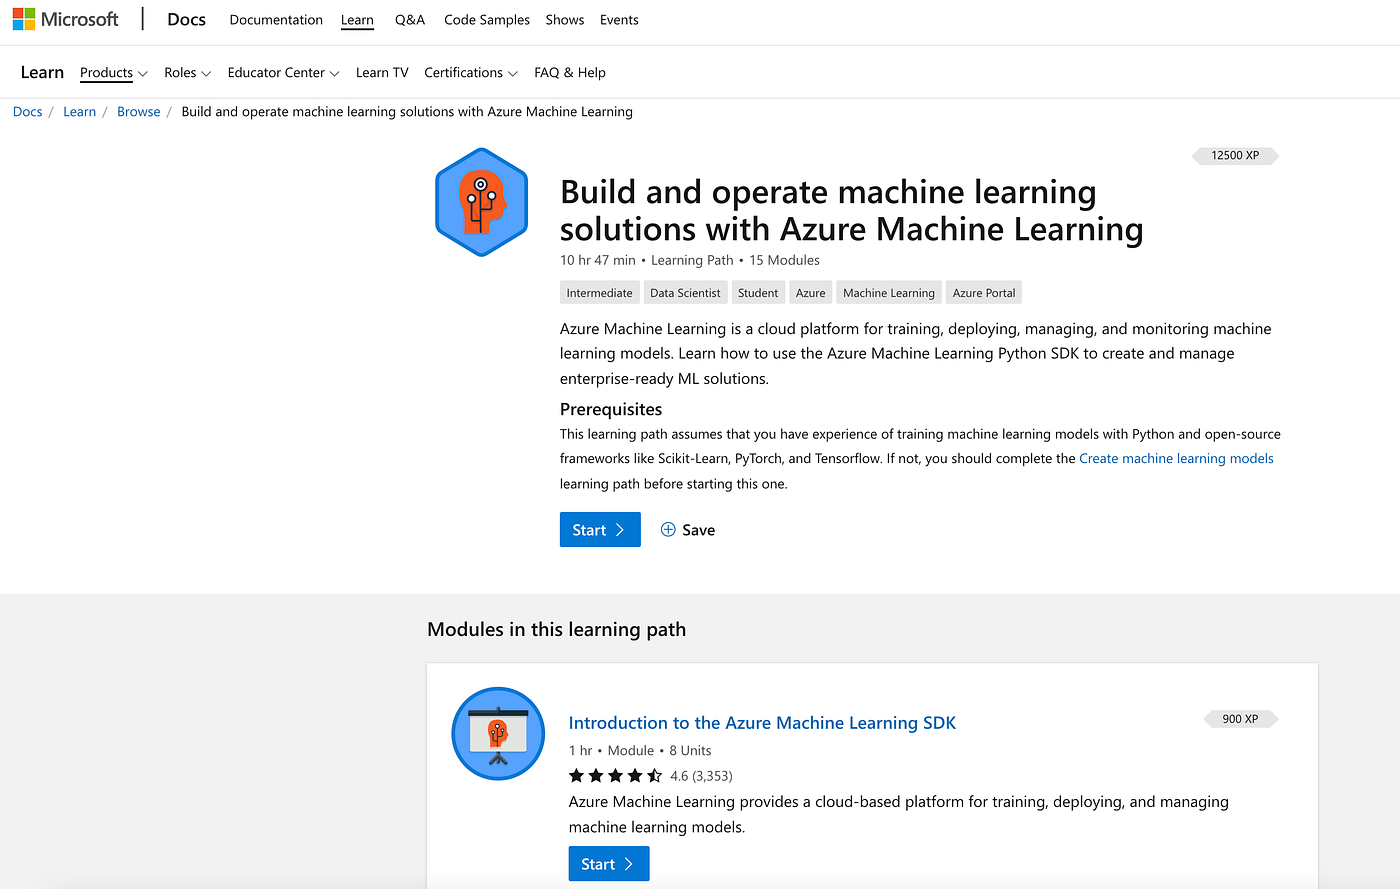Screen dimensions: 1400x889
Task: Click the Data Scientist tag
Action: pyautogui.click(x=685, y=293)
